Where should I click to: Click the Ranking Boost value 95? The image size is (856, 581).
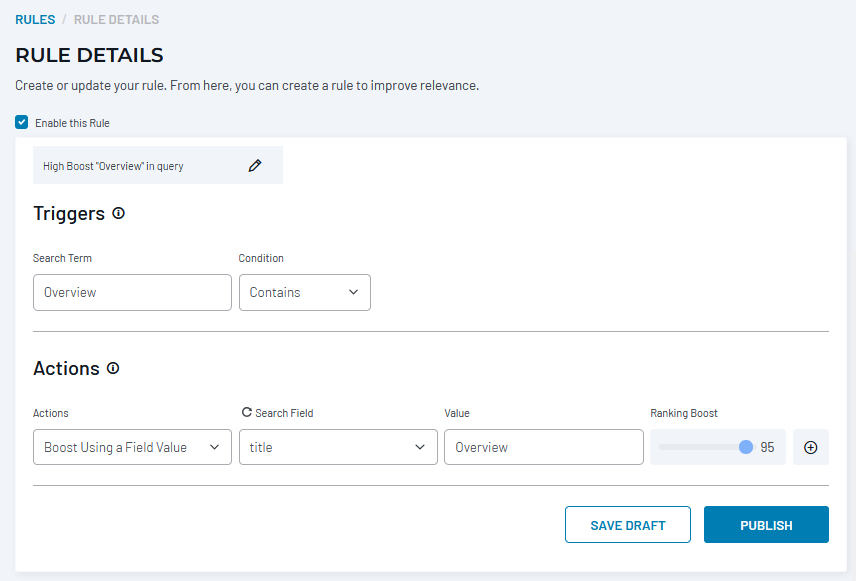[767, 447]
